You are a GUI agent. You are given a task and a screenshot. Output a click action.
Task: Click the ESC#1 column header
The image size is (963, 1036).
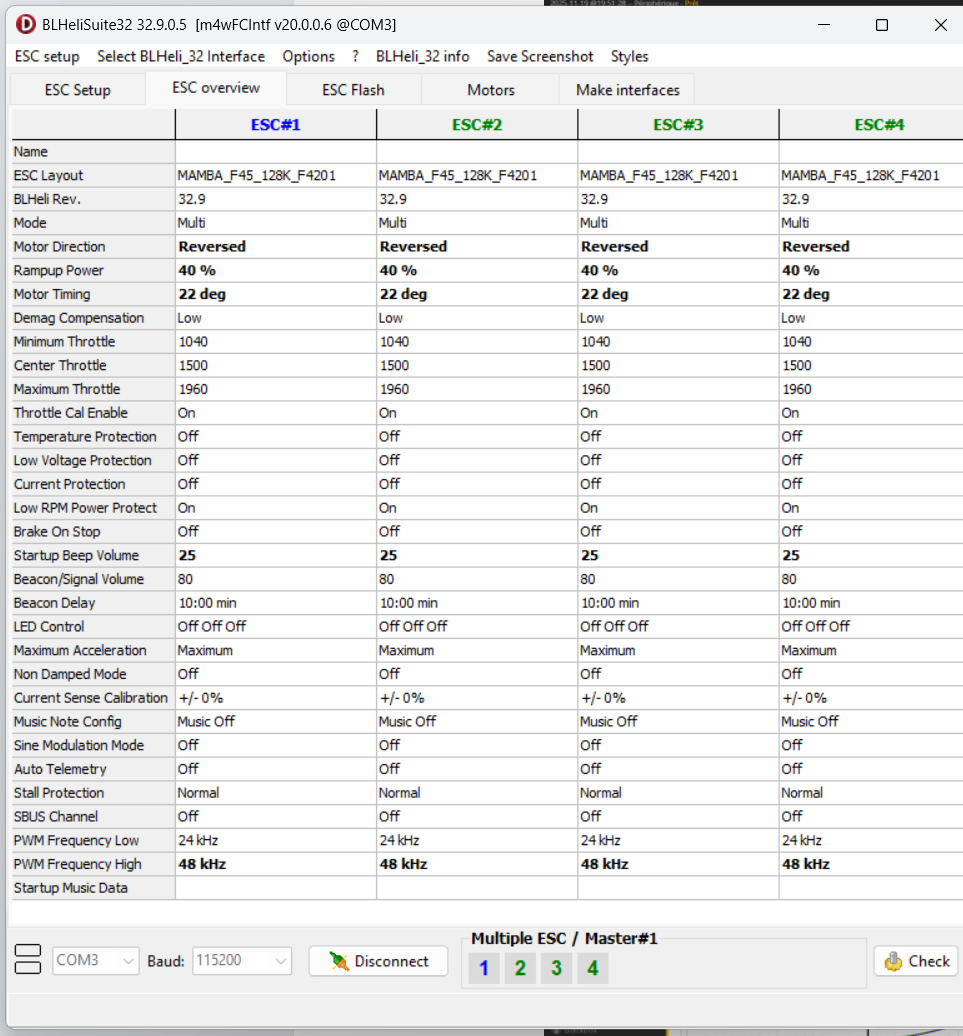click(x=275, y=125)
